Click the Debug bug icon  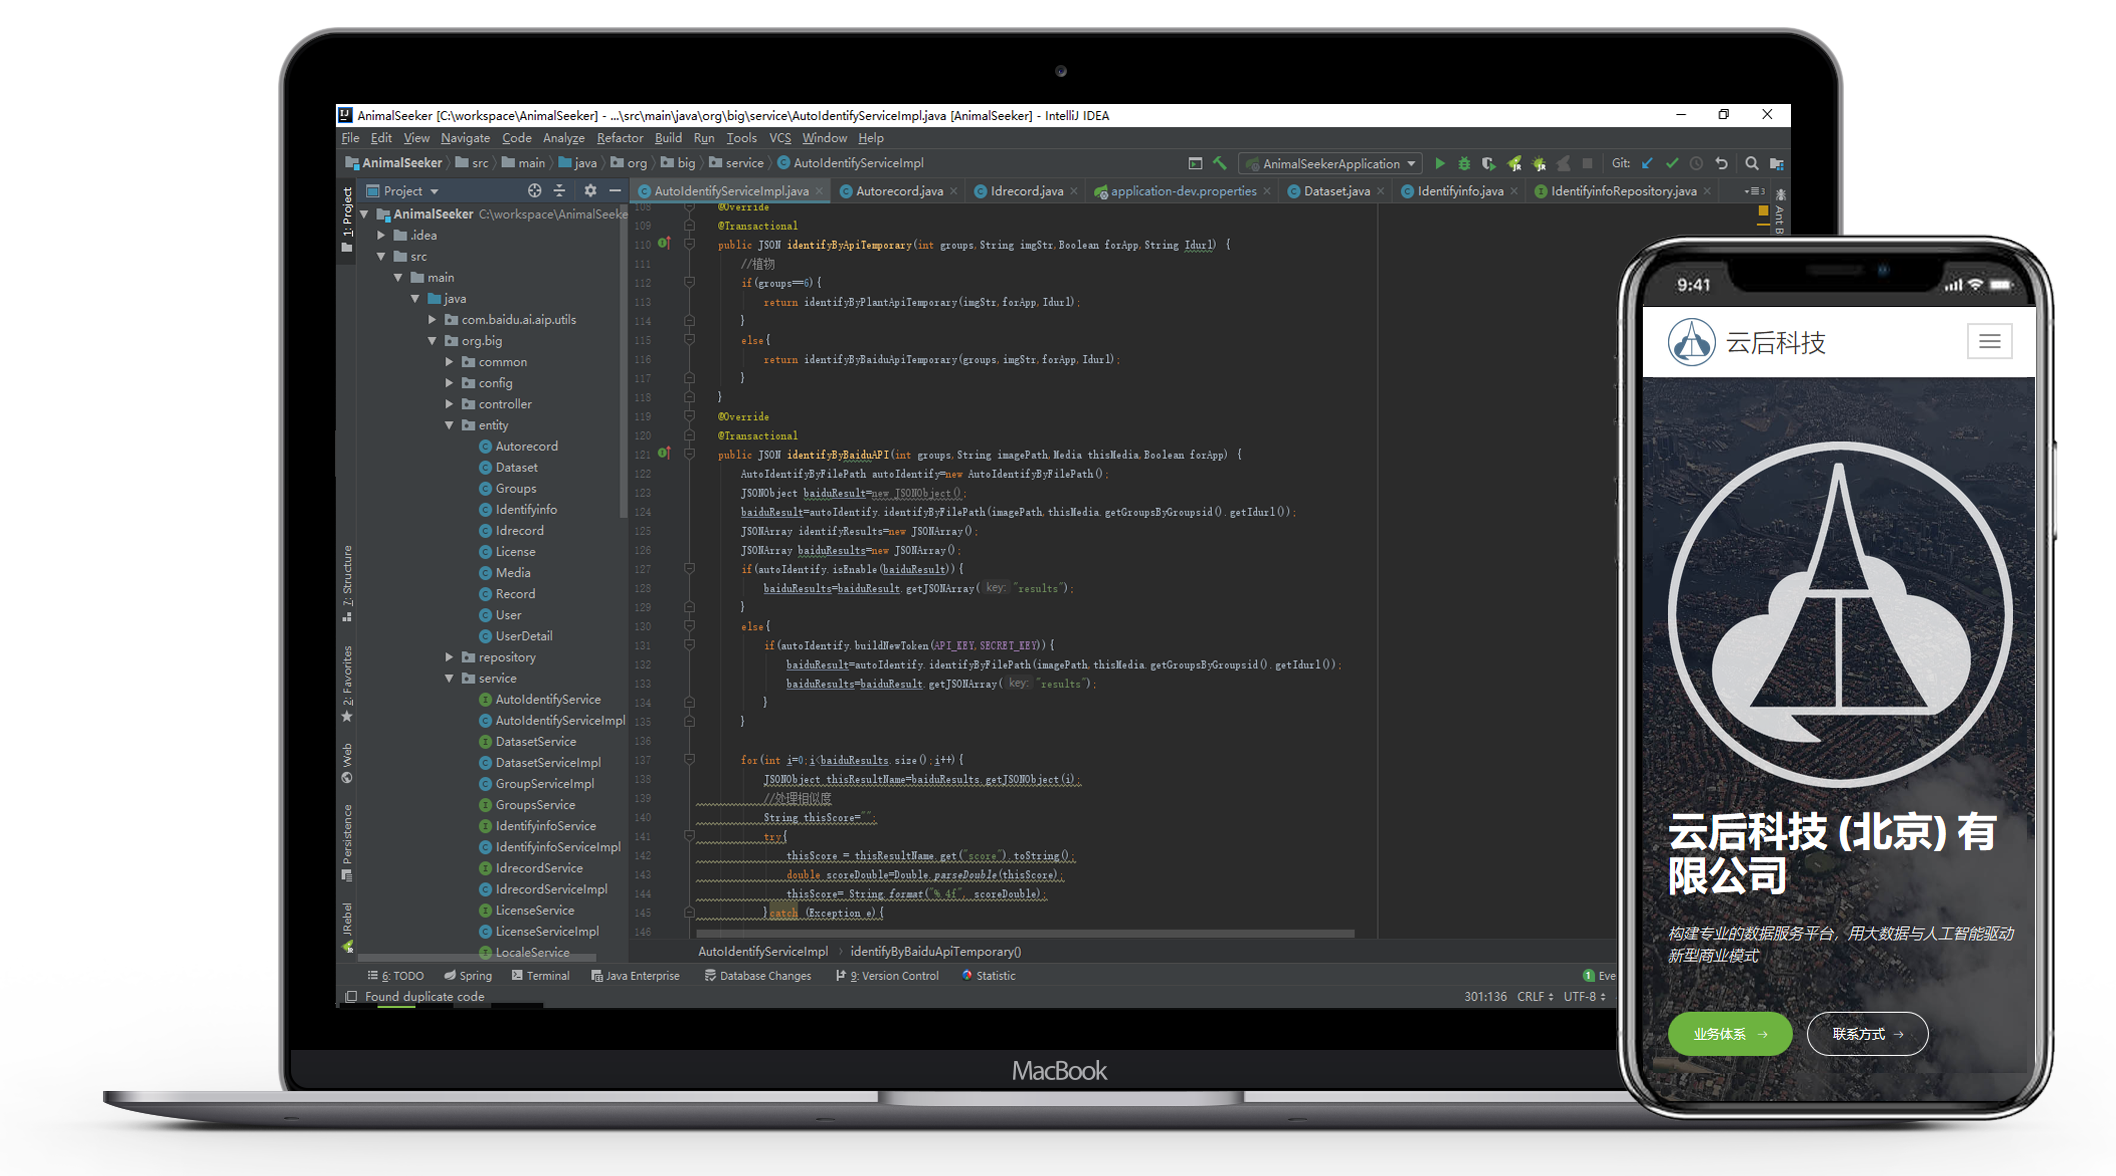[x=1464, y=163]
